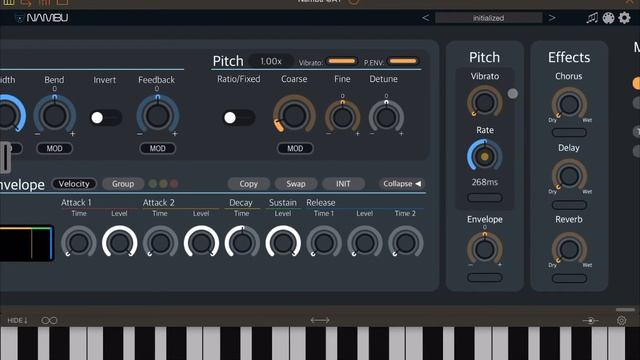Toggle the Invert switch

(105, 118)
